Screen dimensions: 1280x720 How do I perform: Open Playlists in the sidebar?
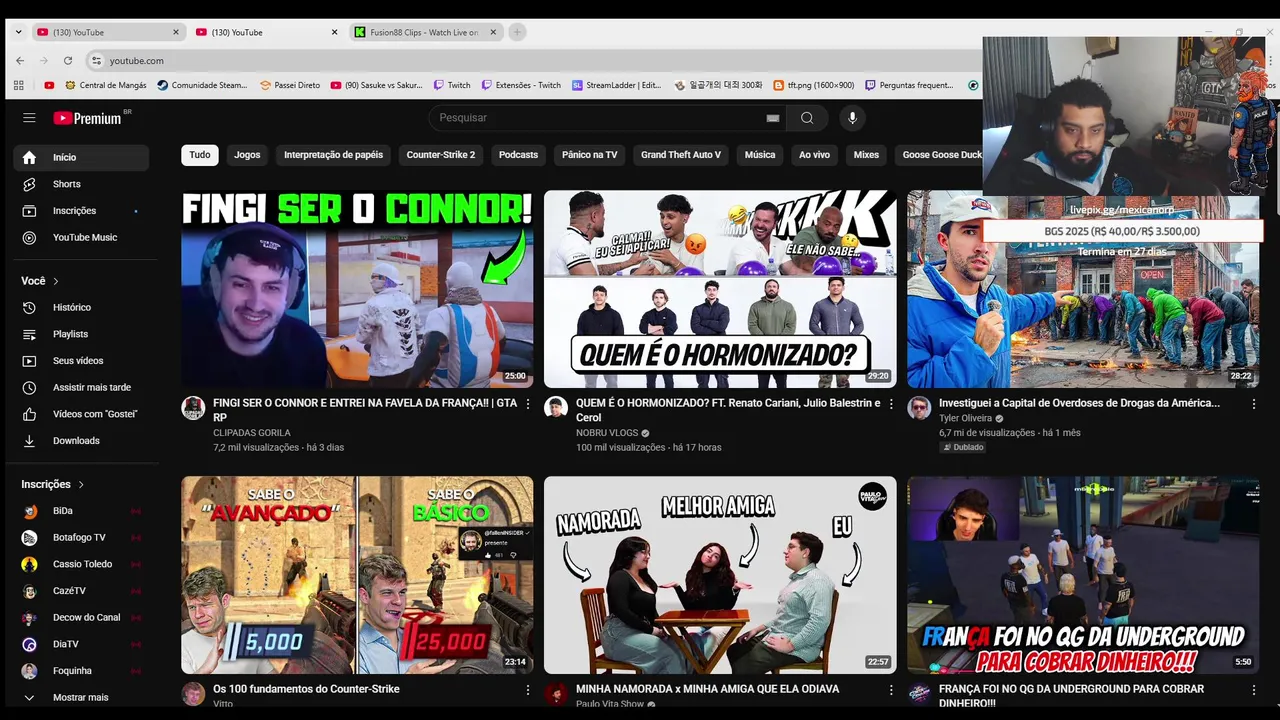(x=81, y=334)
